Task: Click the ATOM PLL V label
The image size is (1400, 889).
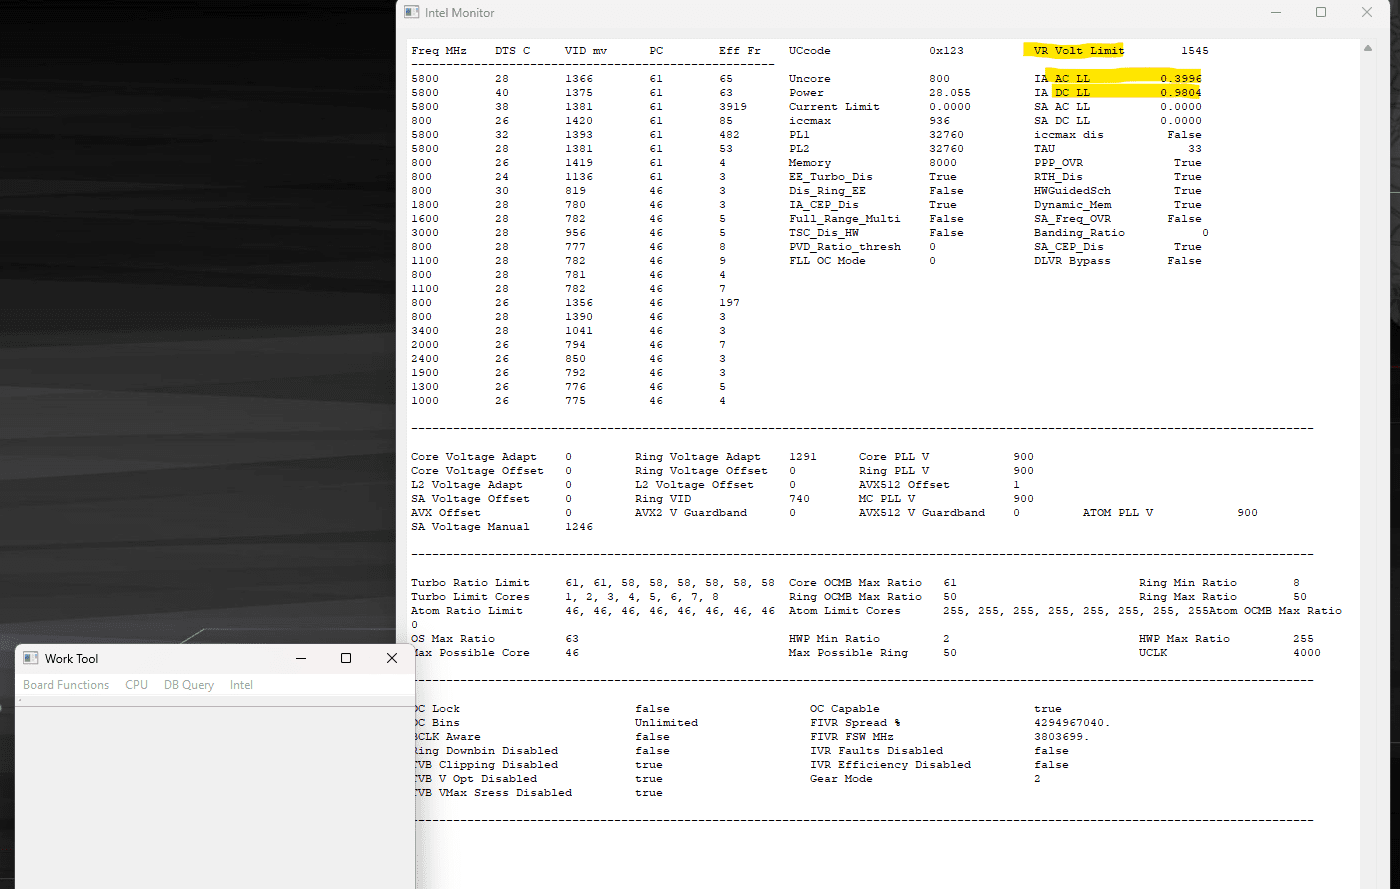Action: (x=1118, y=512)
